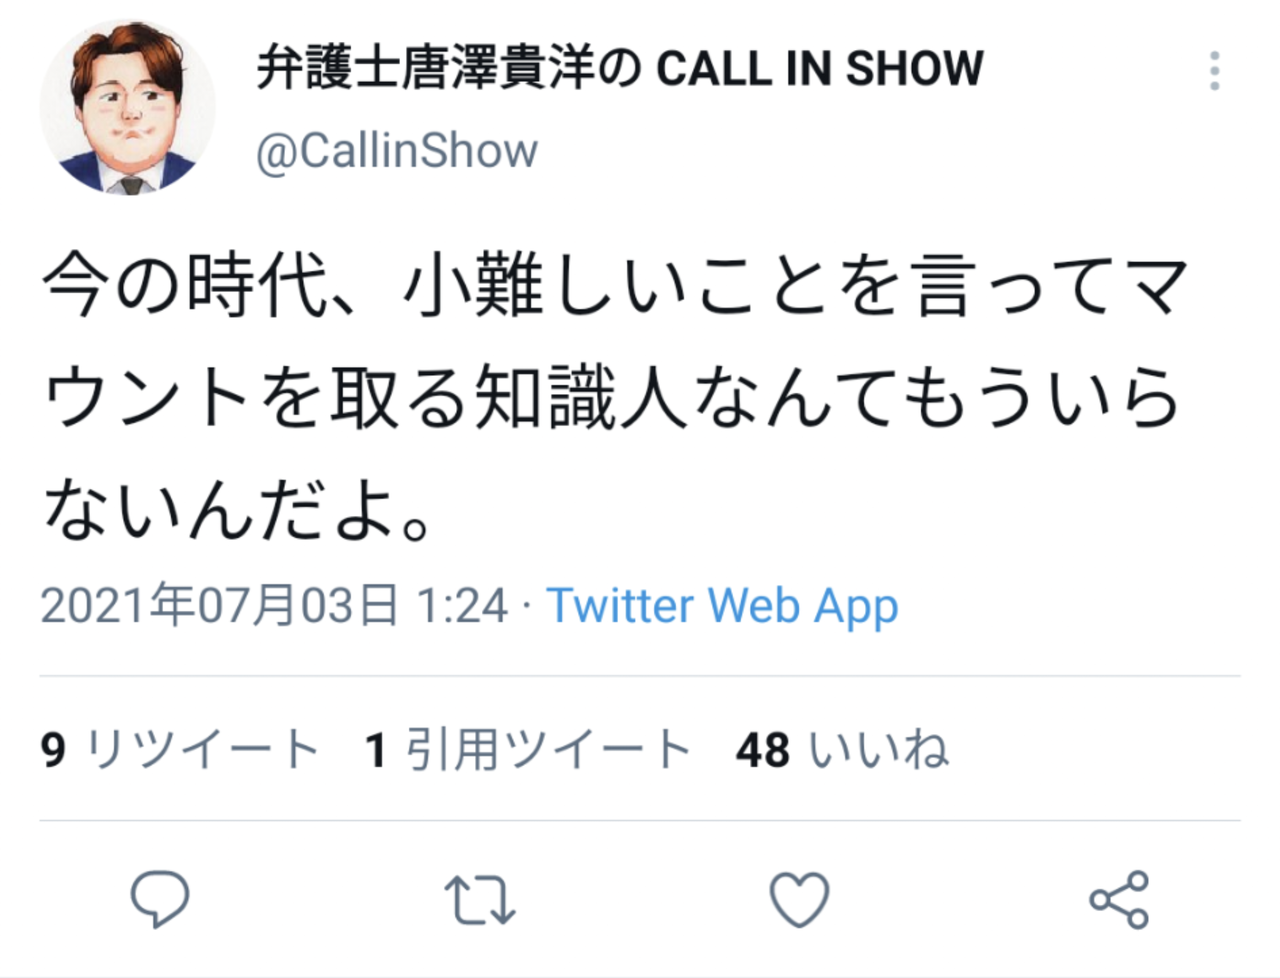1280x978 pixels.
Task: Click the tweet line starting 今の時代
Action: tap(615, 286)
